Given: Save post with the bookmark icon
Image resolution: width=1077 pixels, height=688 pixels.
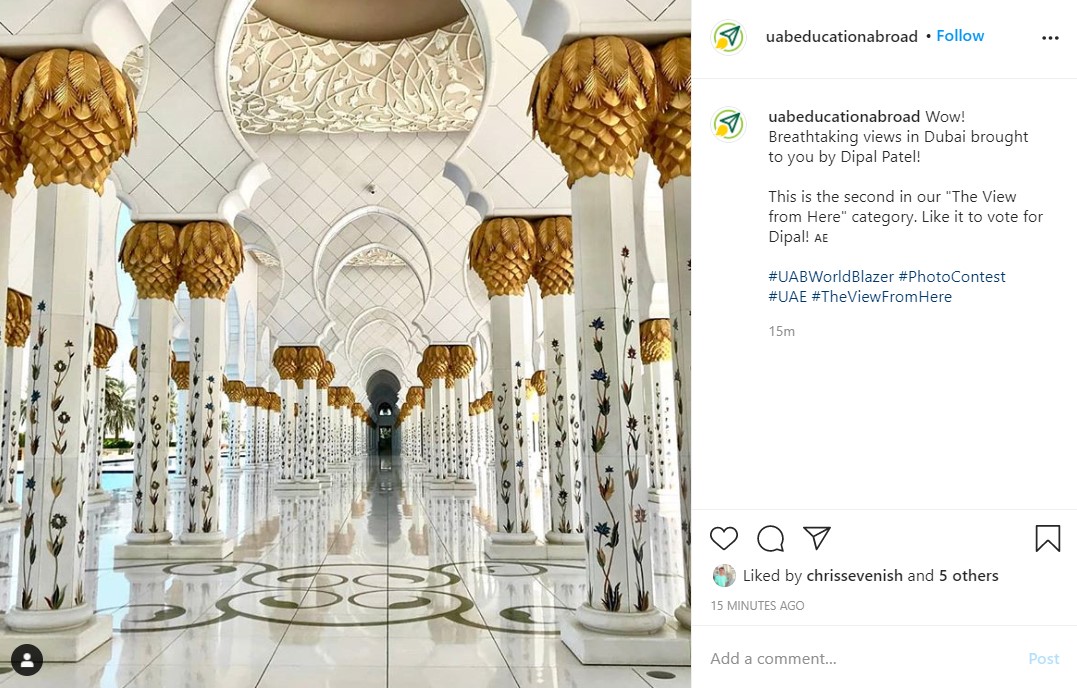Looking at the screenshot, I should [x=1047, y=539].
